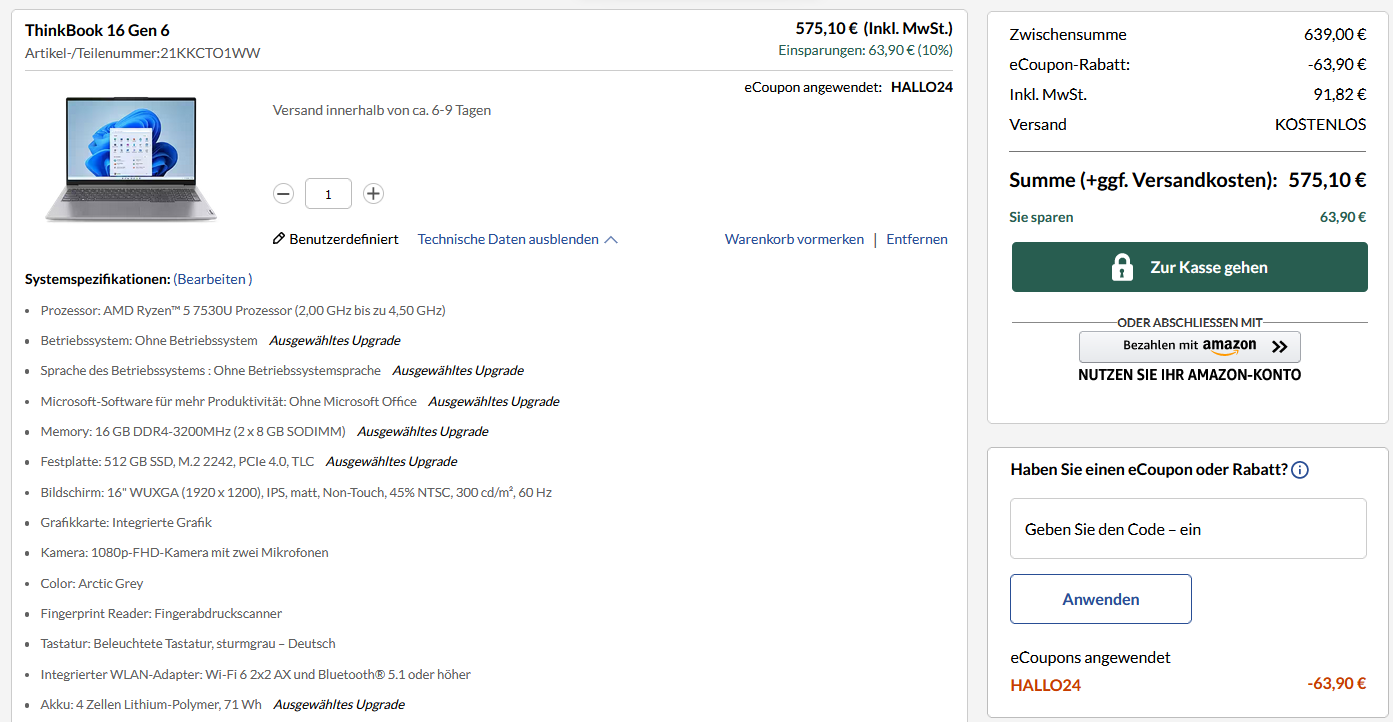Click the HALLO24 coupon label
Viewport: 1393px width, 722px height.
[1045, 685]
